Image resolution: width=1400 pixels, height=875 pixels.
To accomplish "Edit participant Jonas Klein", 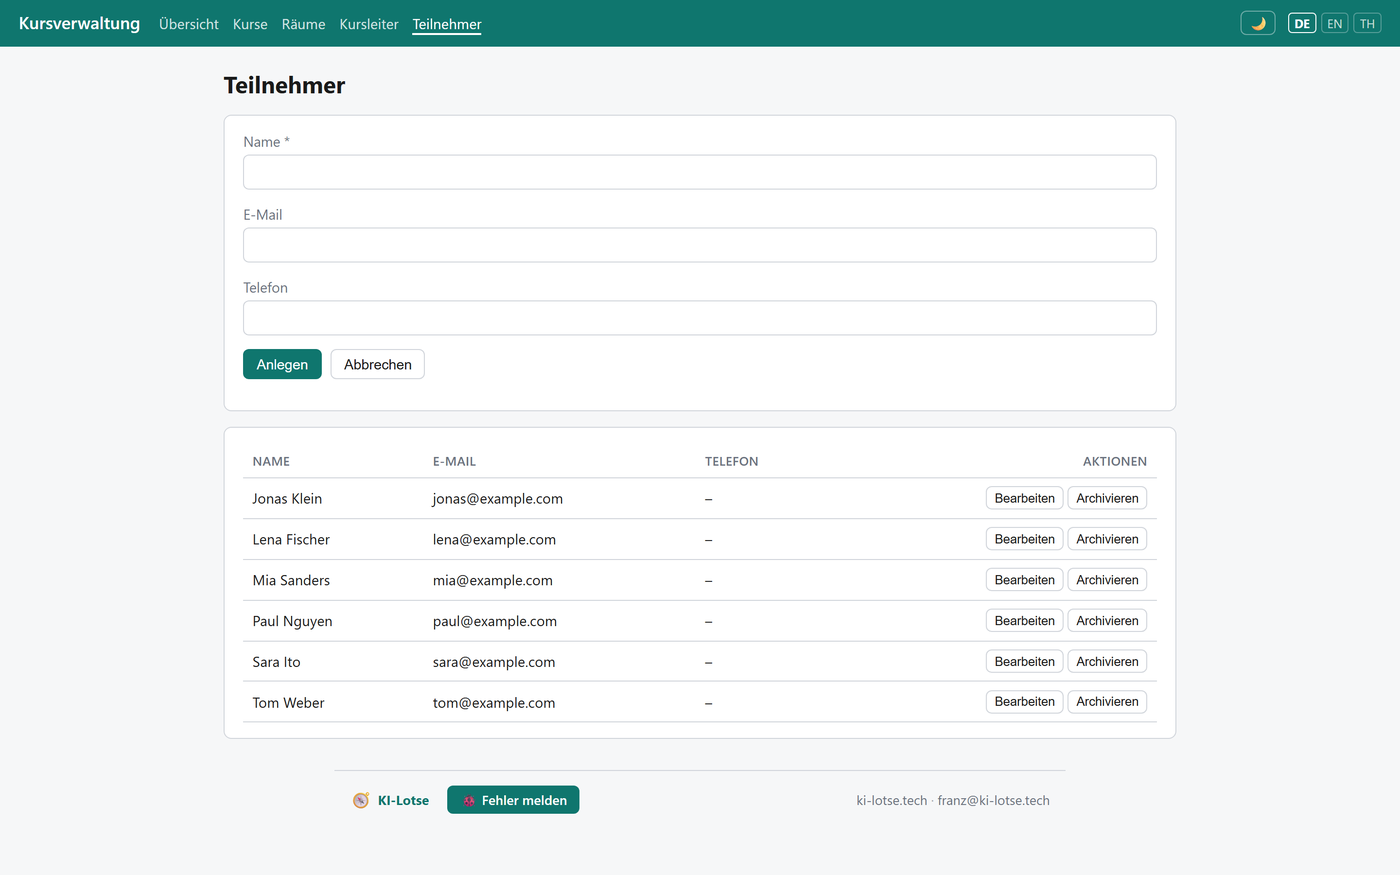I will click(x=1024, y=498).
